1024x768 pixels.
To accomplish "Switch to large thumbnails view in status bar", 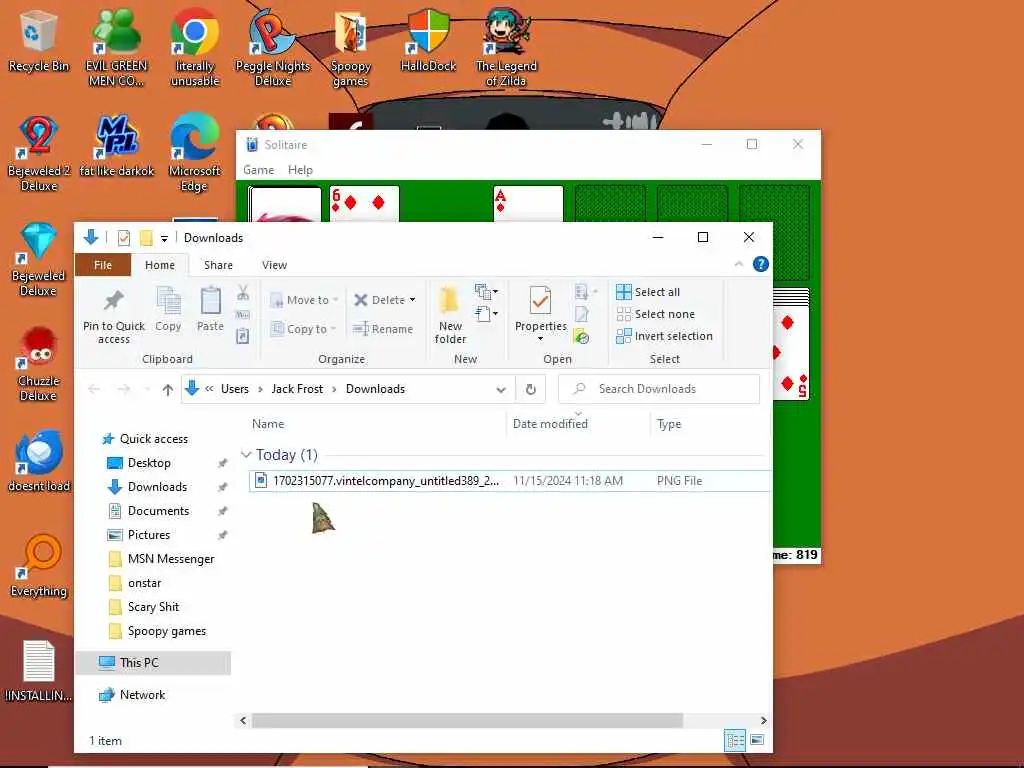I will coord(757,741).
